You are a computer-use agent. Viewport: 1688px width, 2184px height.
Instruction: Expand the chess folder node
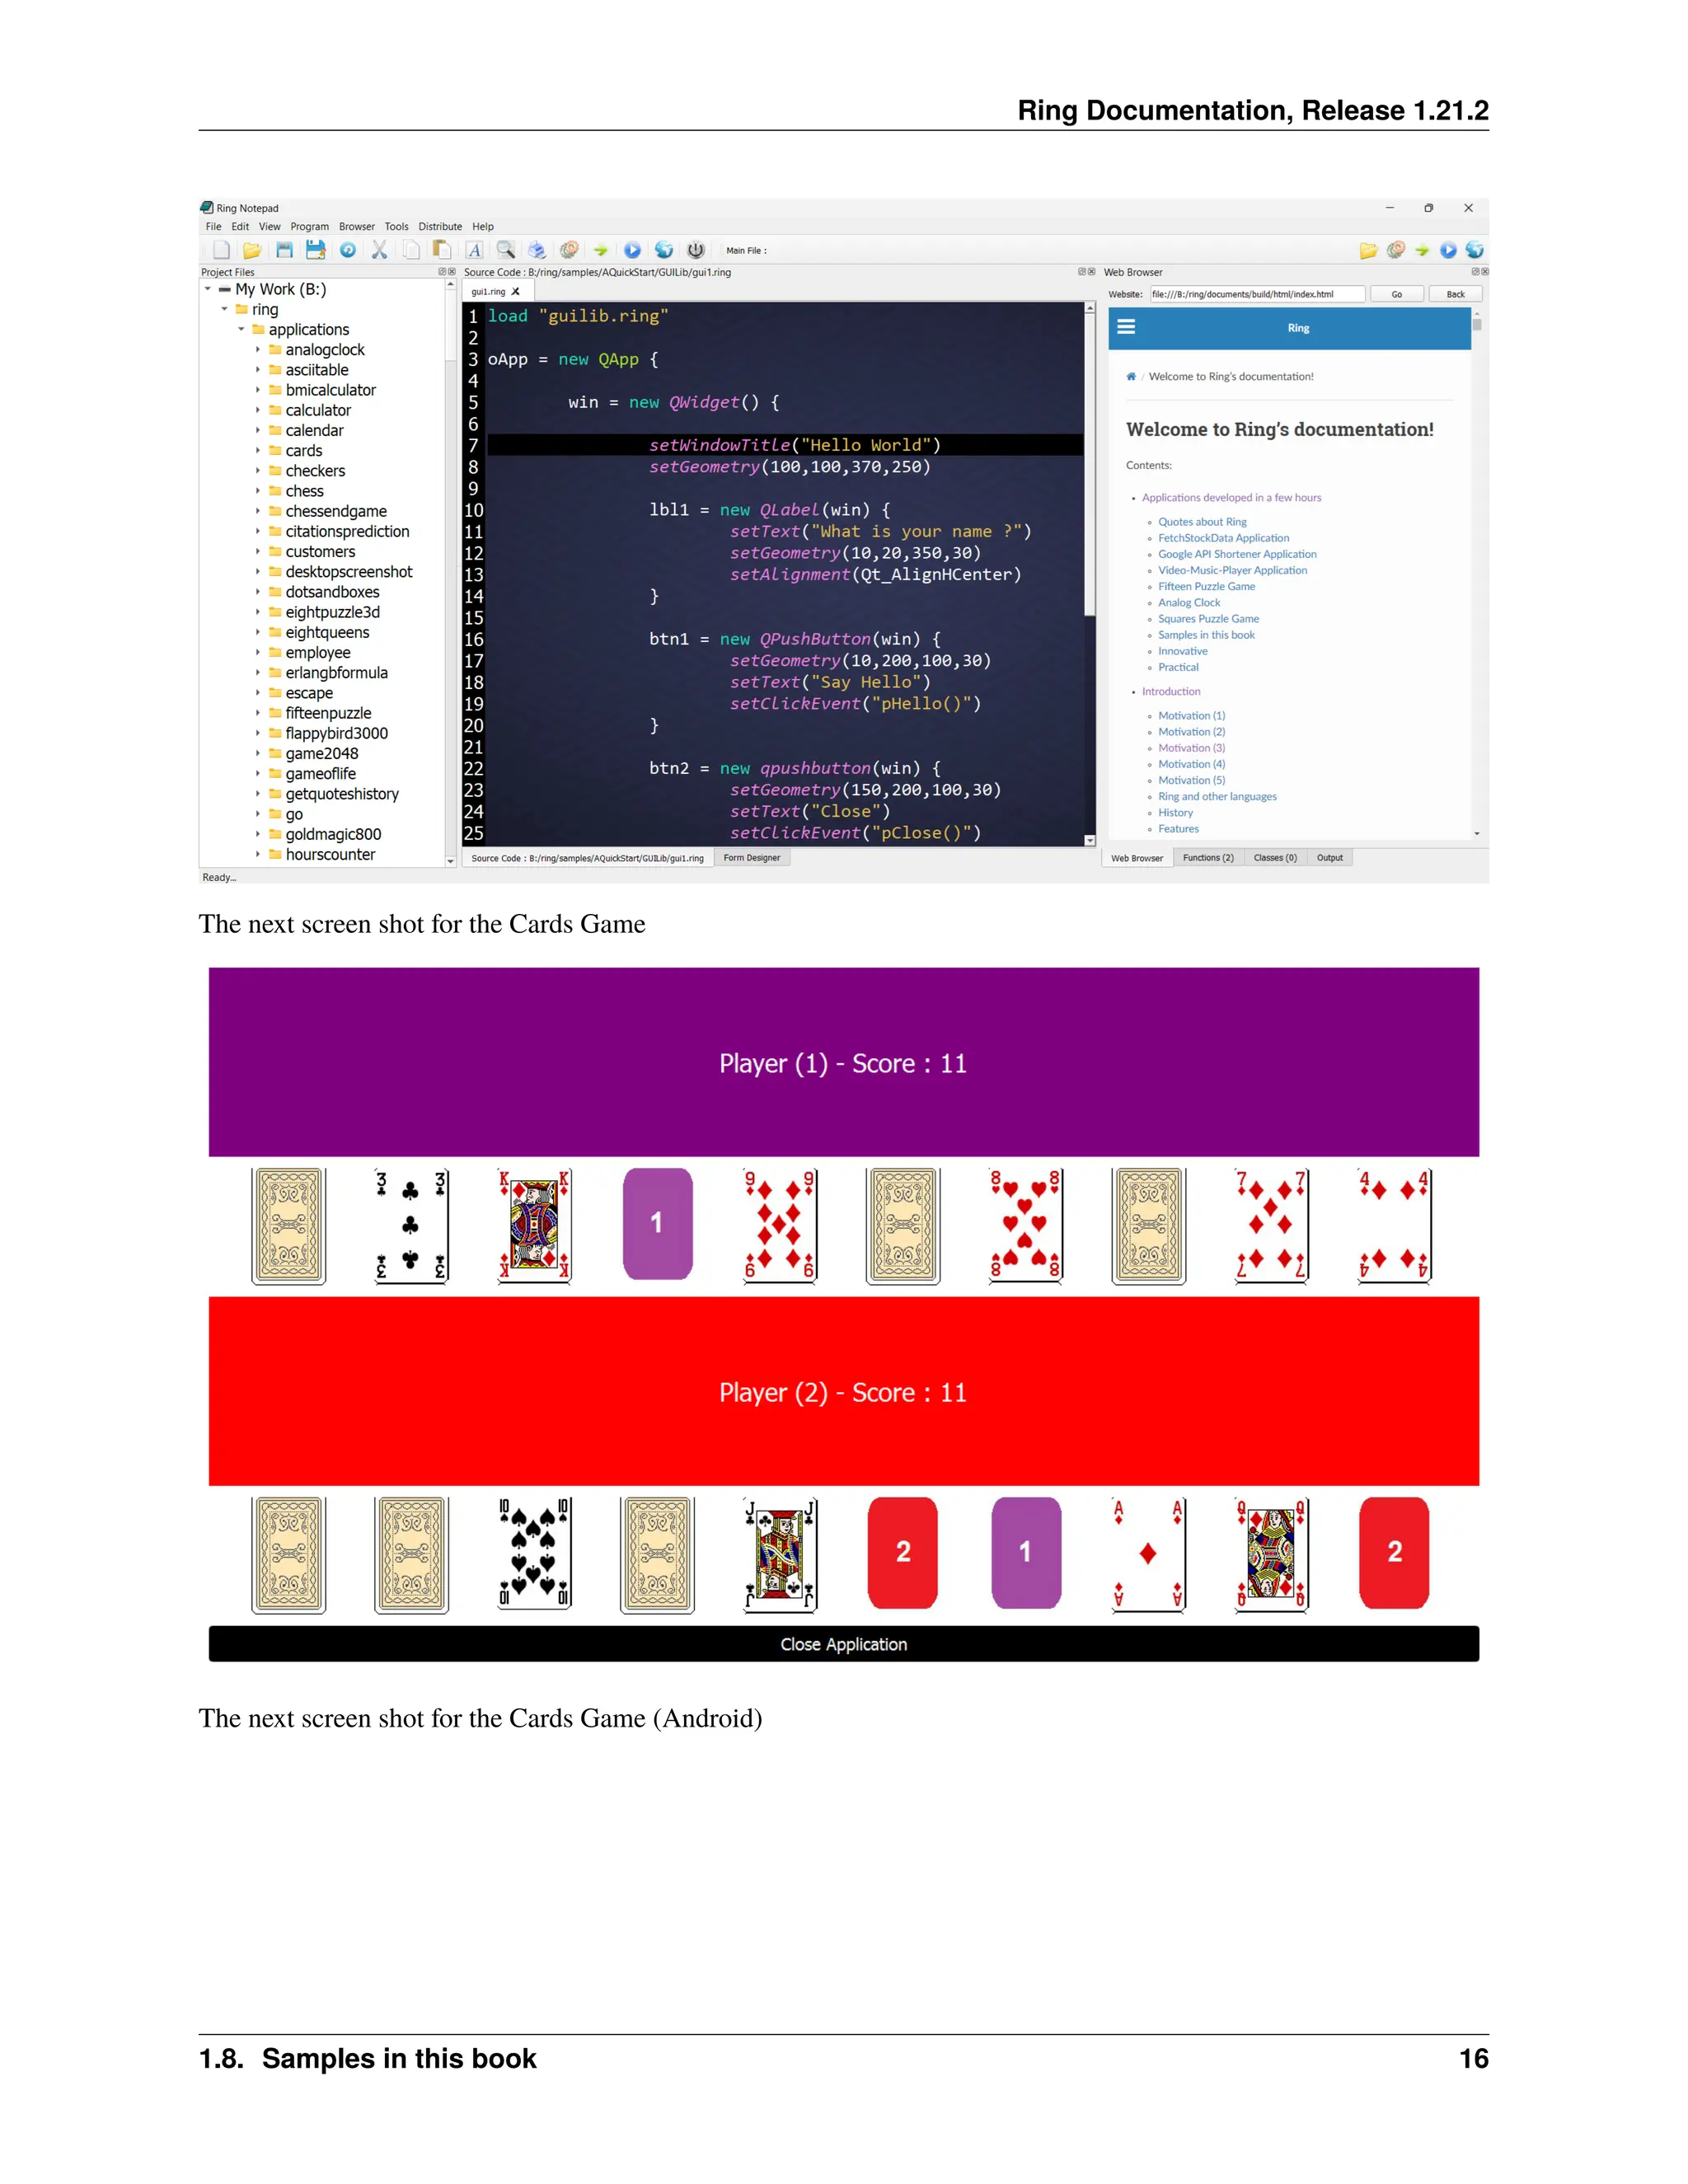[x=257, y=491]
